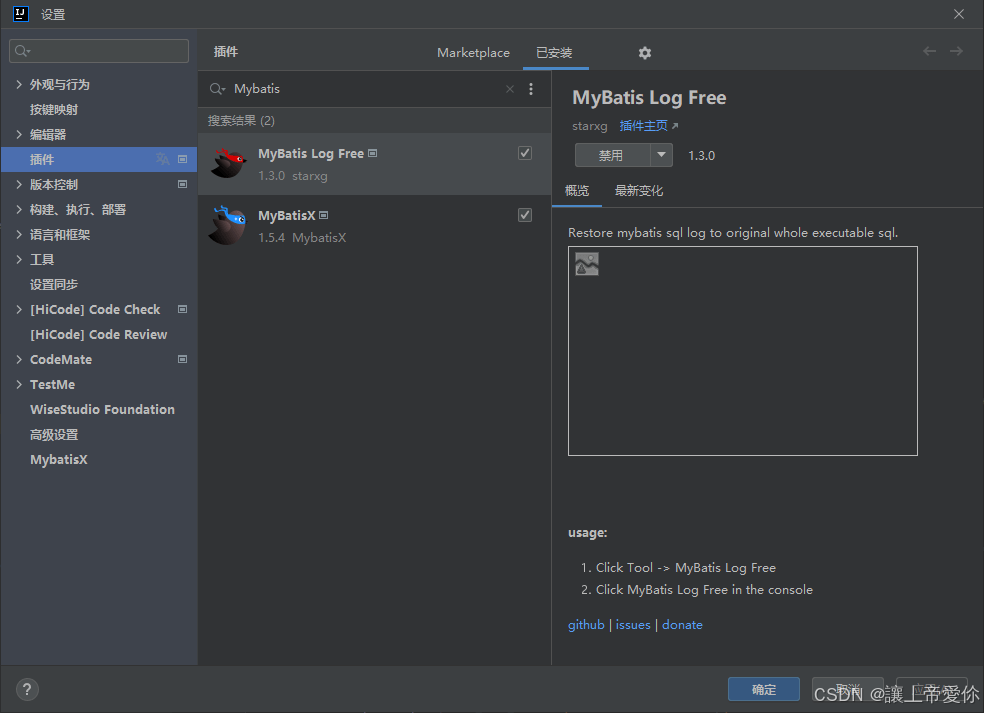Focus the settings search field

pos(99,51)
